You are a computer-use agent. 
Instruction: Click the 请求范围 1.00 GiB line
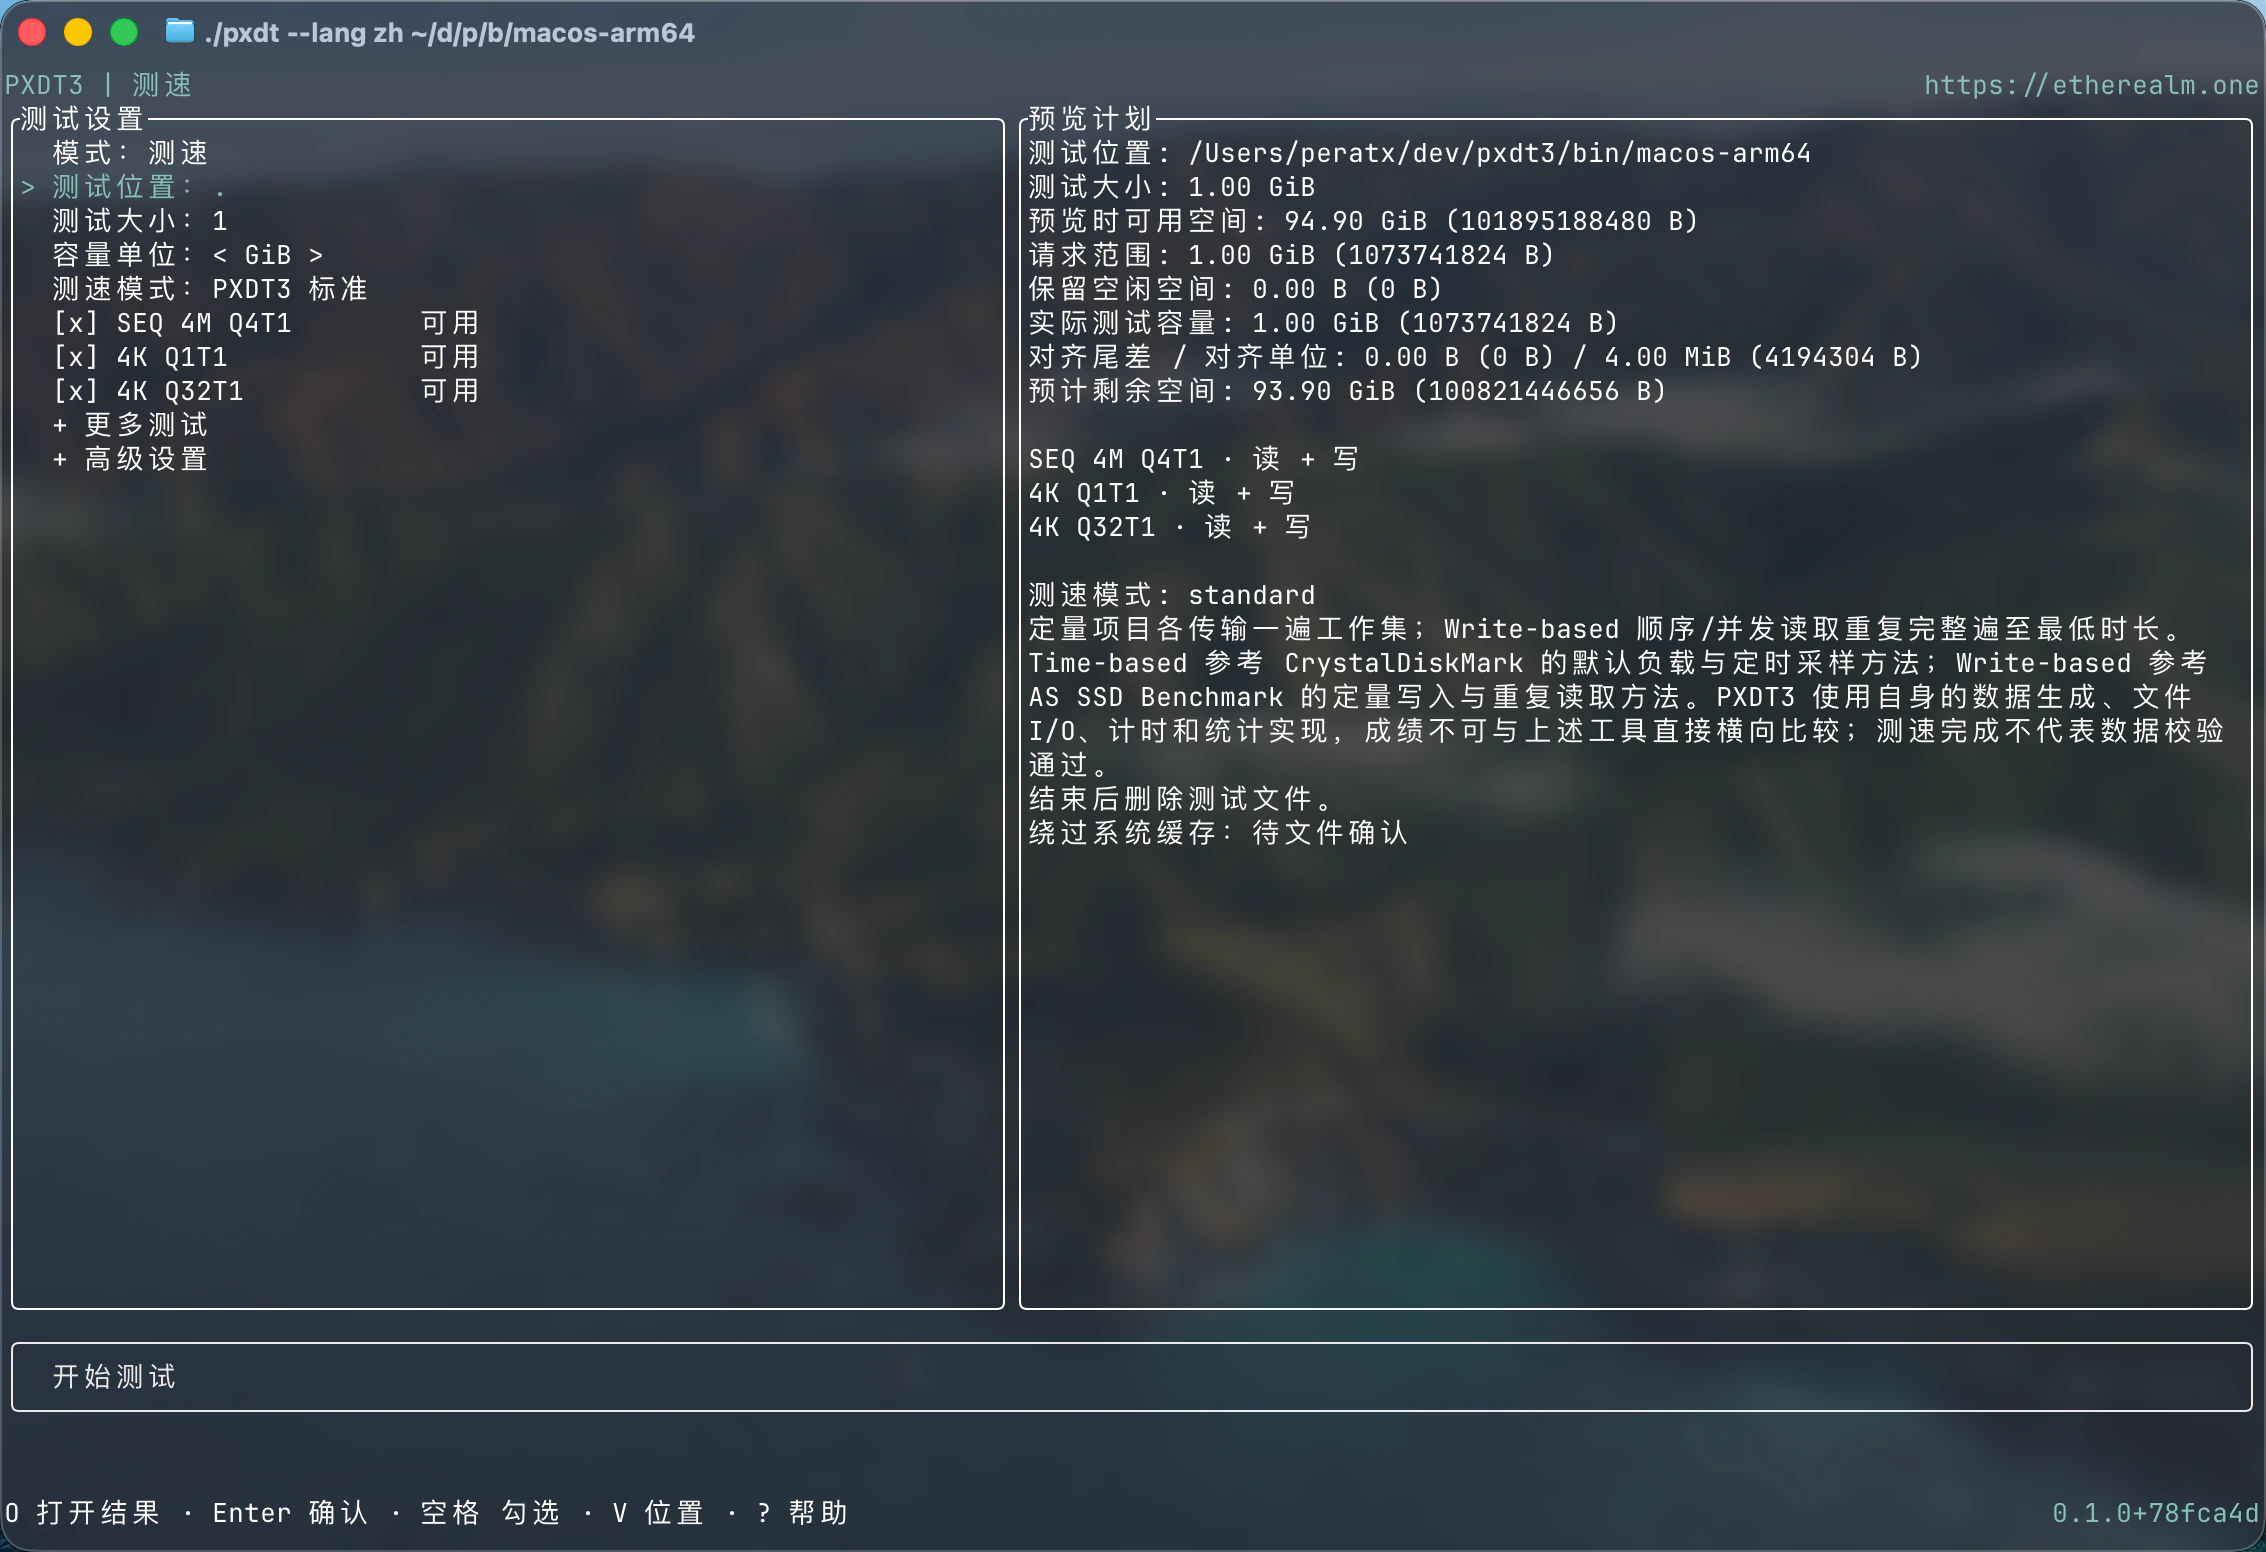coord(1291,255)
